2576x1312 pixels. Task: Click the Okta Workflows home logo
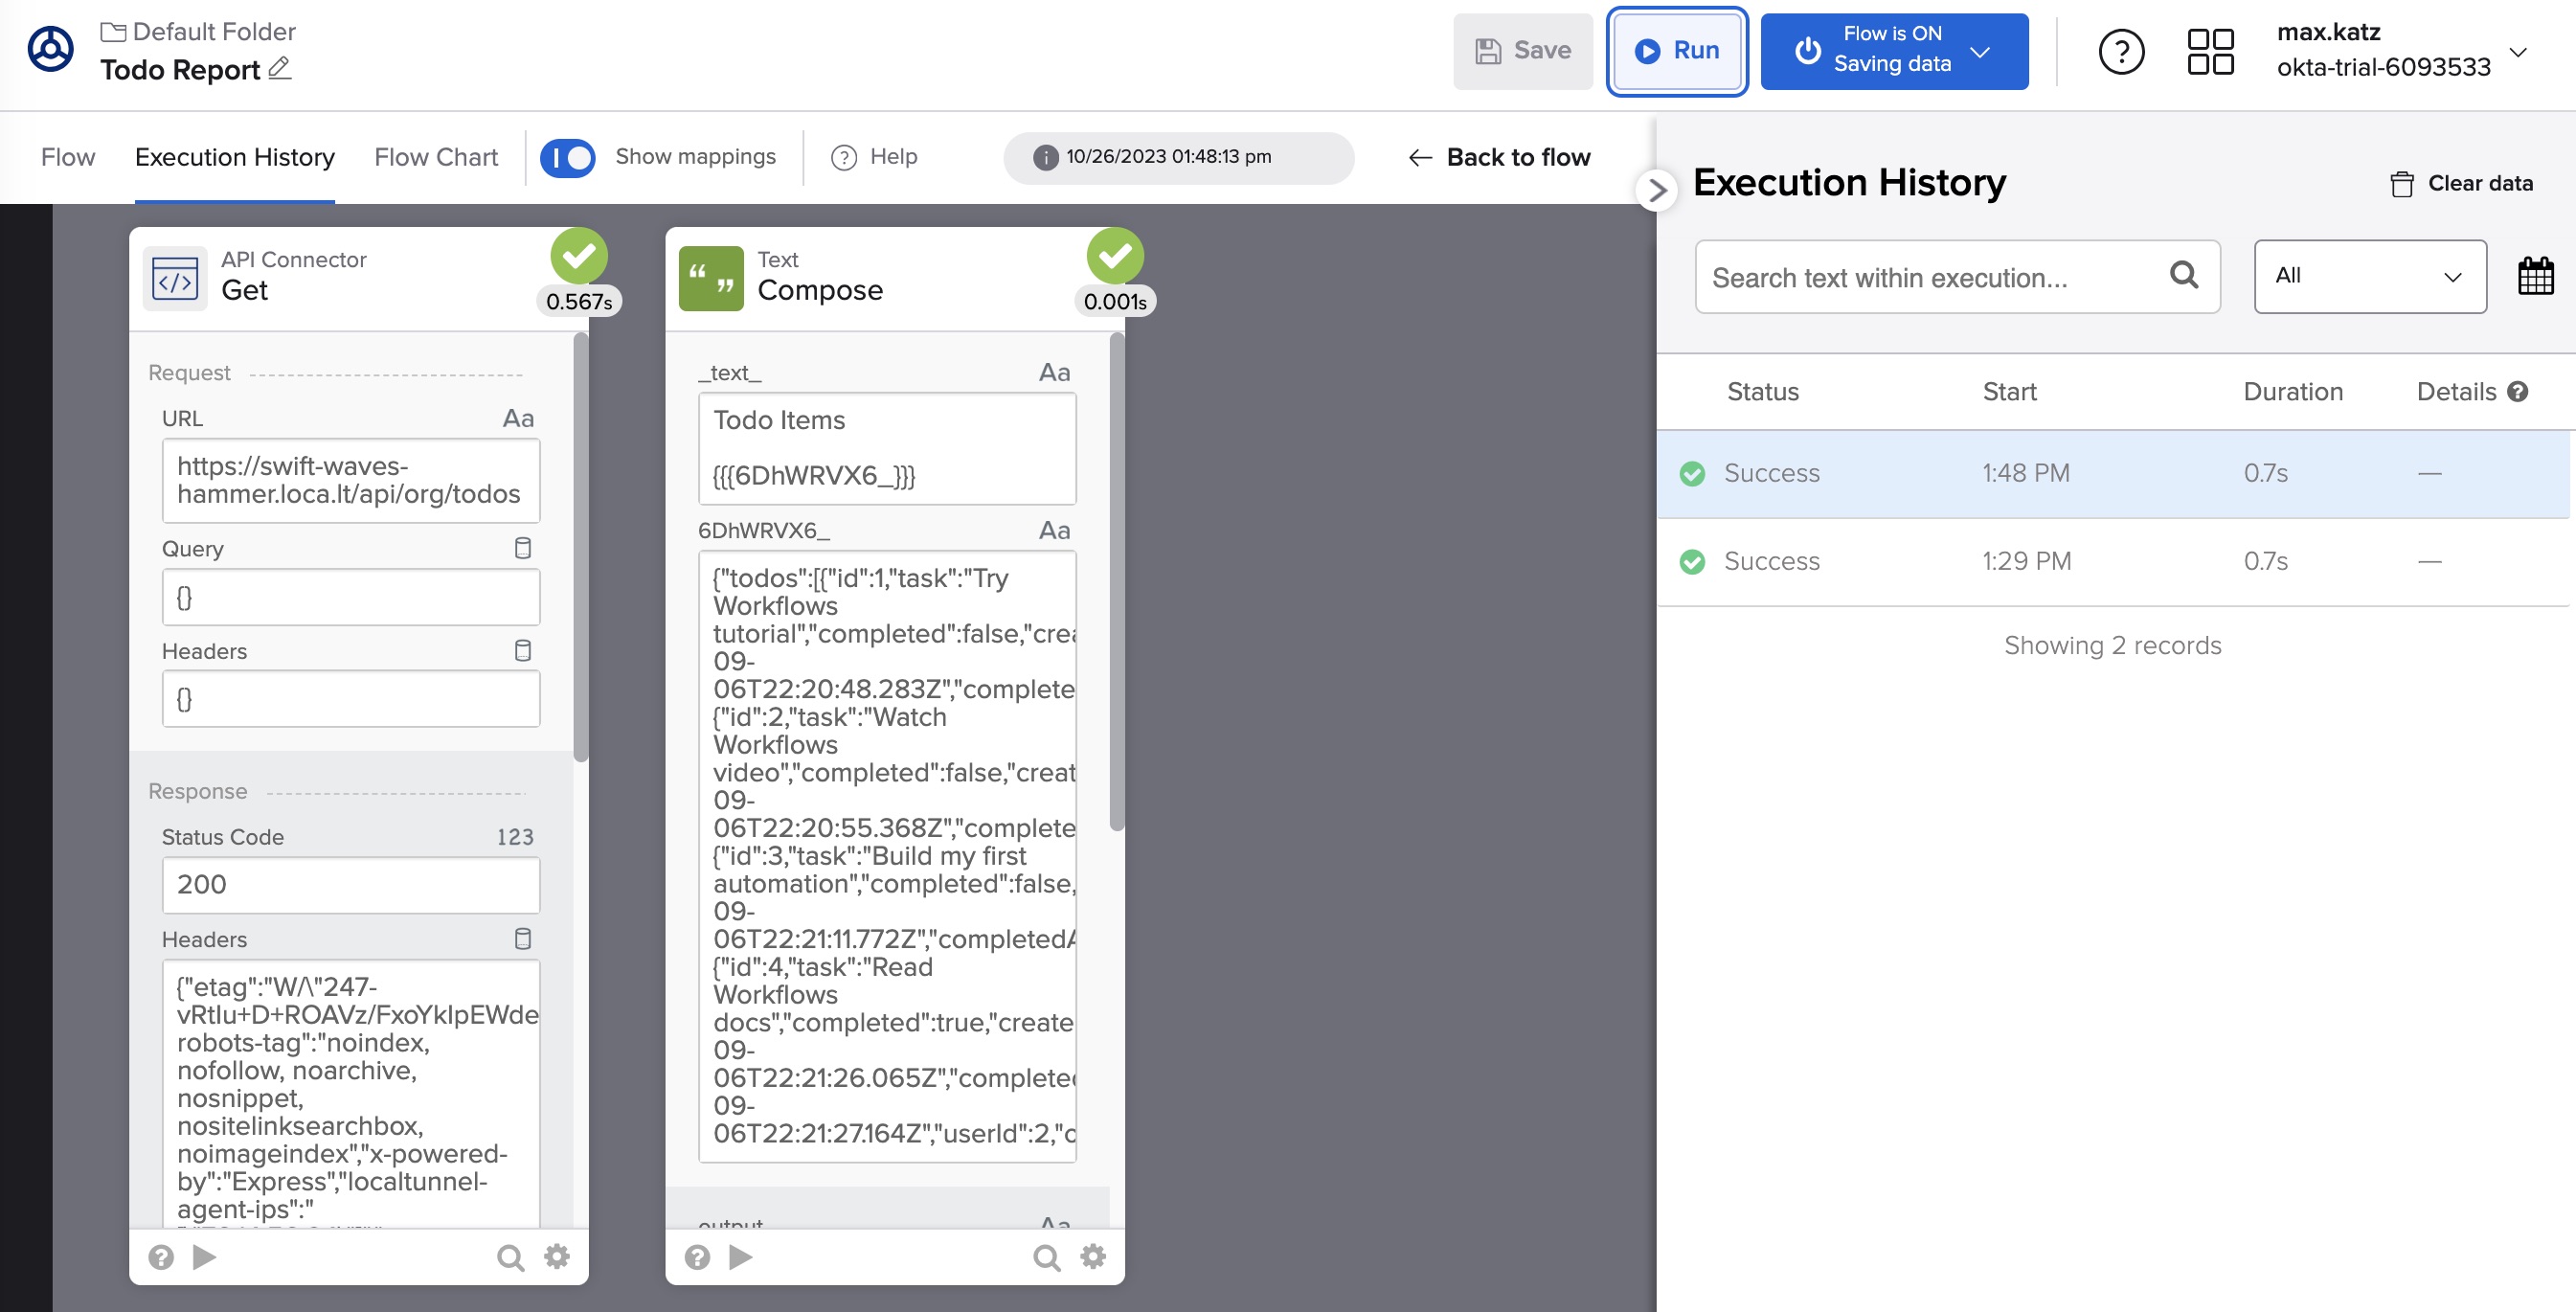point(50,50)
